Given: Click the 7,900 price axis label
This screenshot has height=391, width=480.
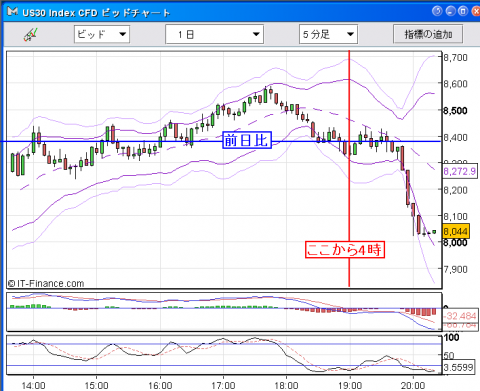Looking at the screenshot, I should [x=455, y=269].
